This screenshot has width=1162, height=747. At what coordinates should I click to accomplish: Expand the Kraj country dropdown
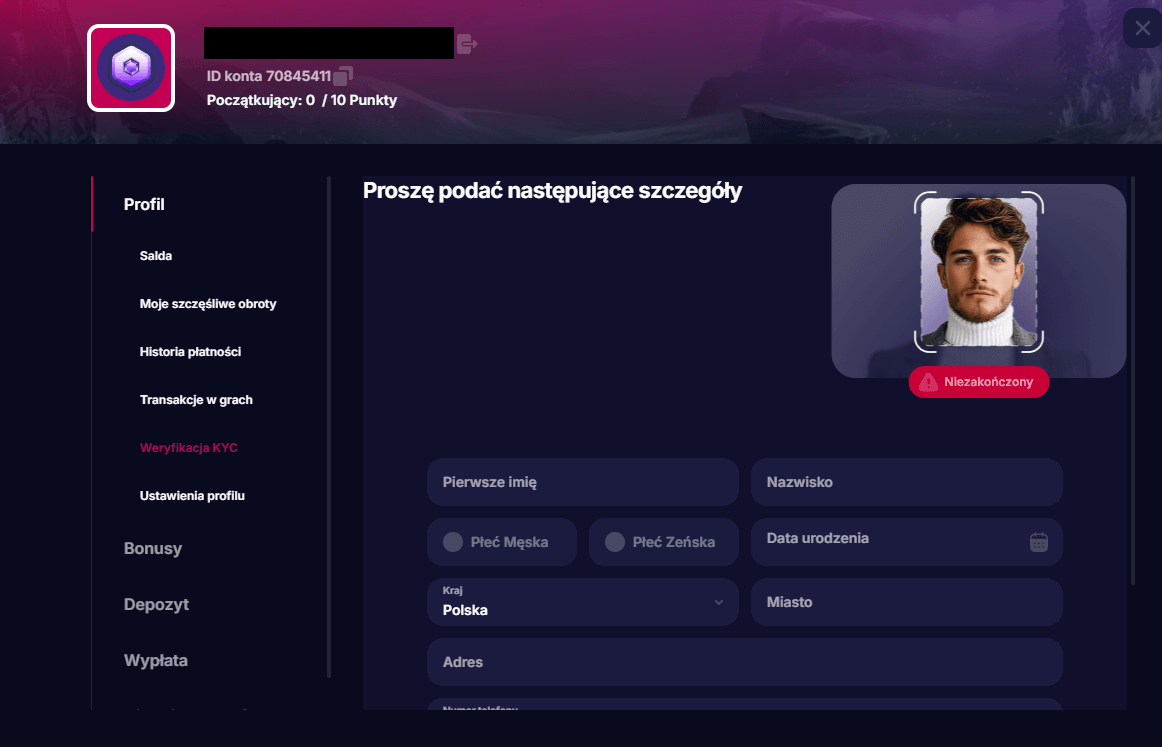[x=583, y=602]
